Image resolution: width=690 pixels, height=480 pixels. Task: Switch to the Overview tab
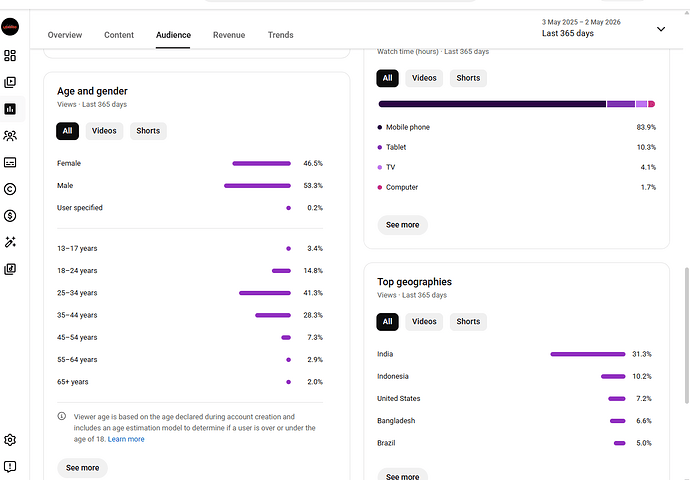click(x=65, y=35)
